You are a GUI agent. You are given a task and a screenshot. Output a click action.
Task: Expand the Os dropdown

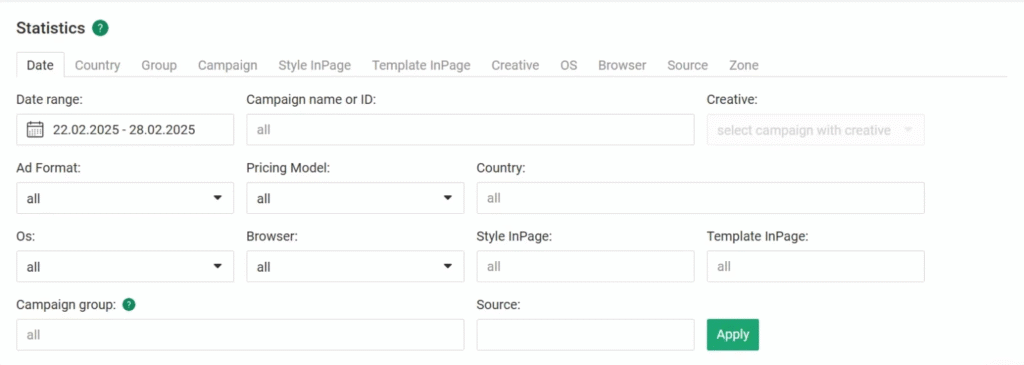click(125, 266)
